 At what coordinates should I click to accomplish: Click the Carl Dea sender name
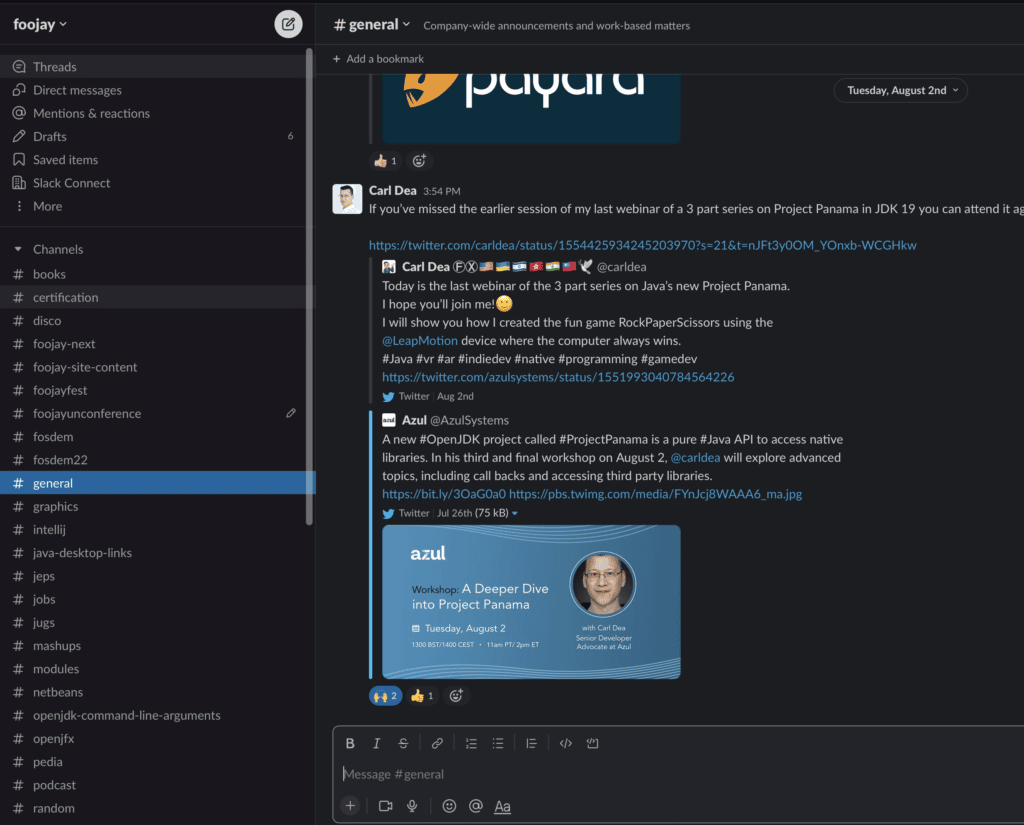(392, 190)
